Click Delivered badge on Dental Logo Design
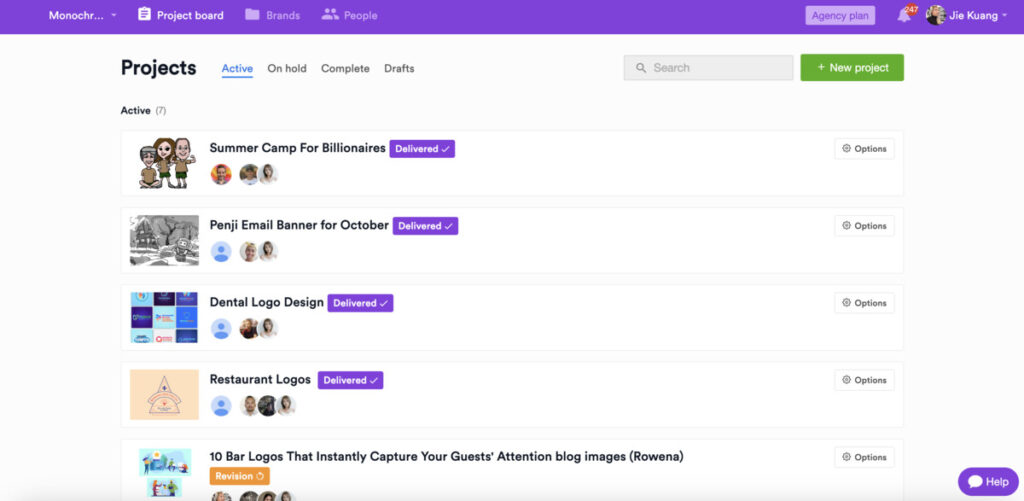 tap(360, 303)
